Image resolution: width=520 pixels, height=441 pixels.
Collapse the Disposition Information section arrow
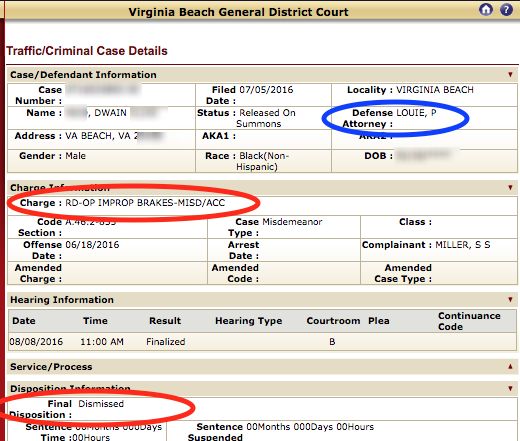(x=510, y=389)
